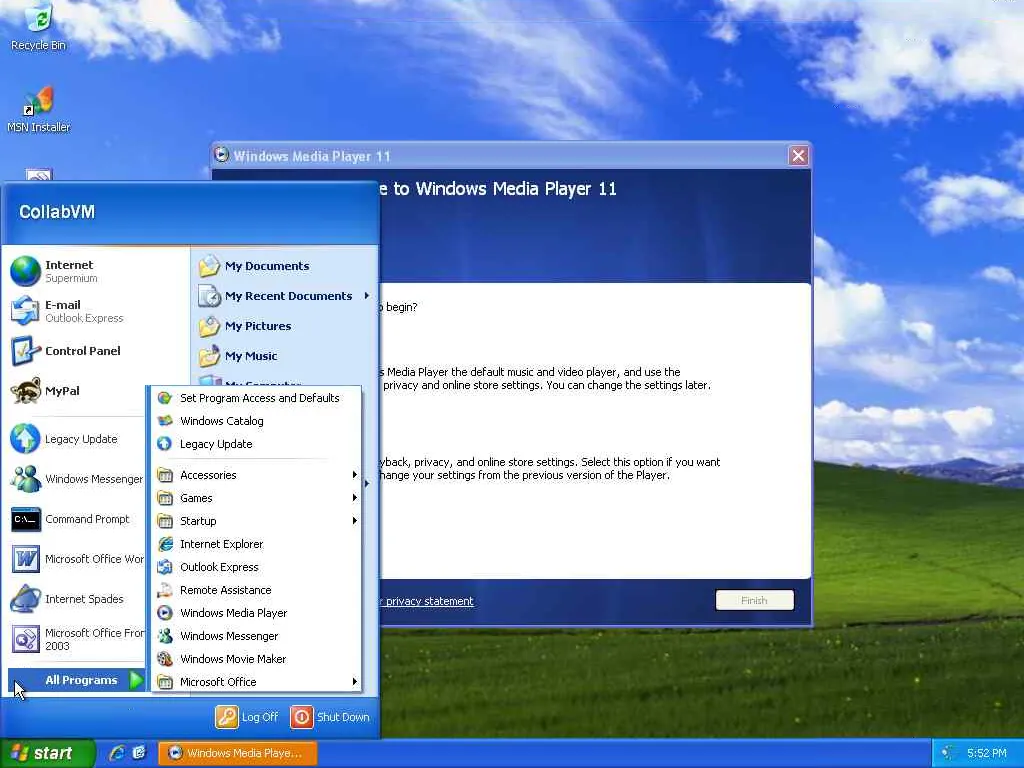Expand My Recent Documents submenu
1024x768 pixels.
click(x=285, y=296)
